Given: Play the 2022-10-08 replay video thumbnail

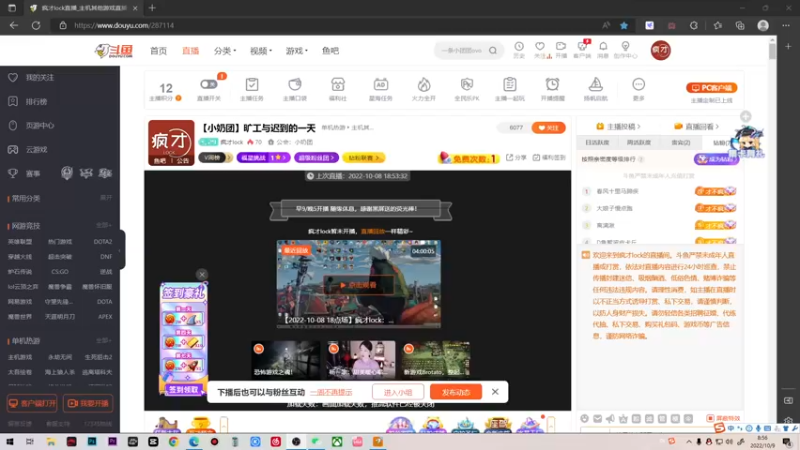Looking at the screenshot, I should click(359, 285).
